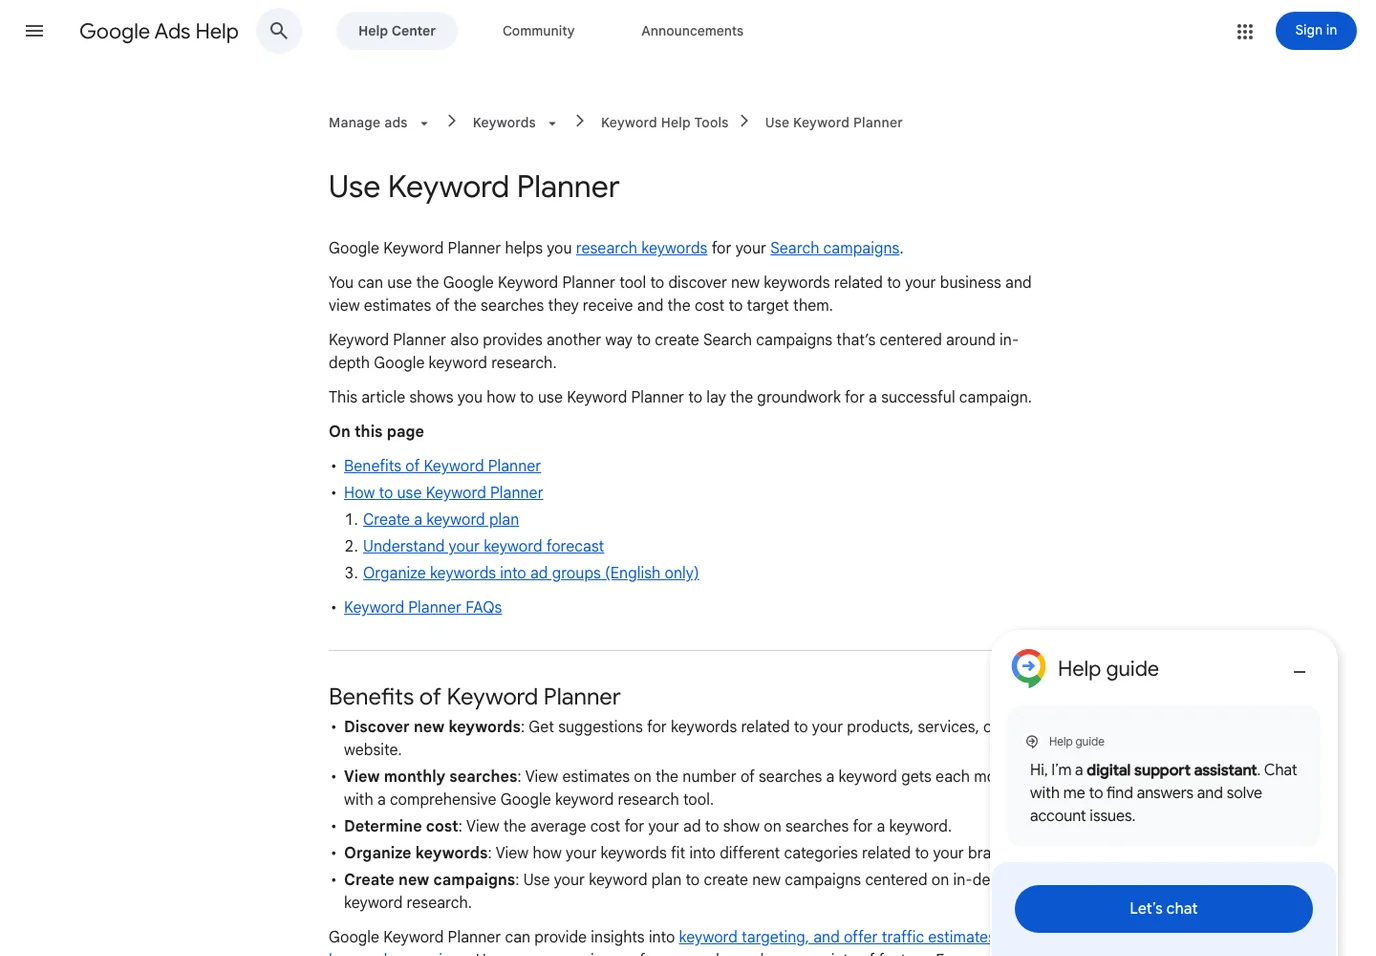Jump to Keyword Planner FAQs
Screen dimensions: 1376x956
click(x=423, y=608)
